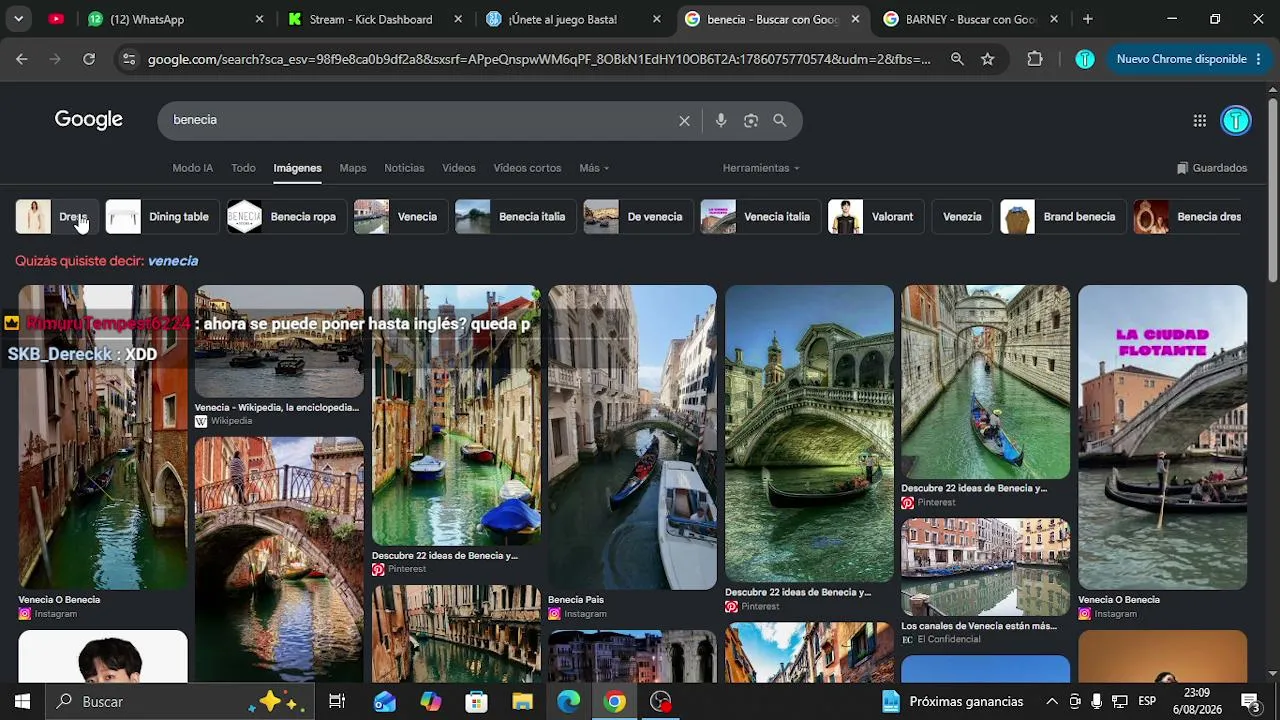Open Microsoft Edge from the taskbar

[569, 701]
